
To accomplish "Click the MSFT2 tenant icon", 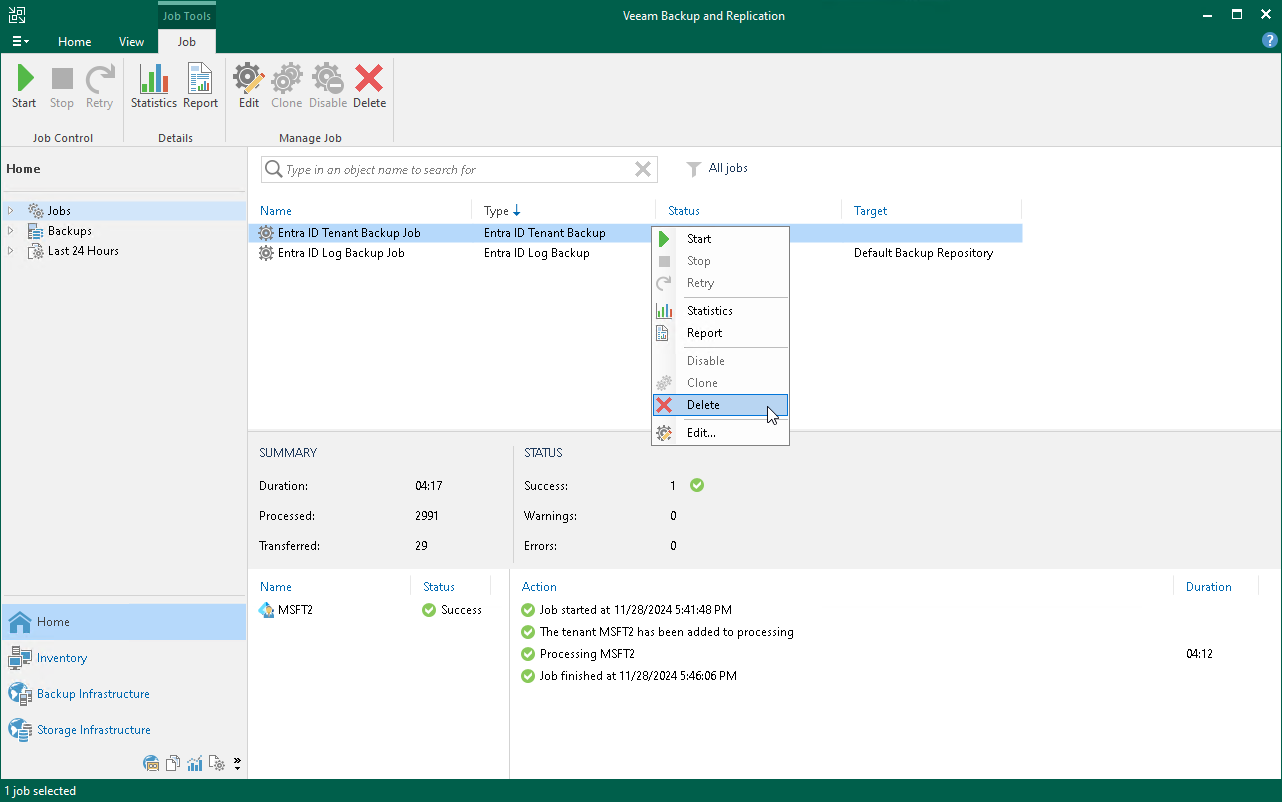I will [266, 610].
